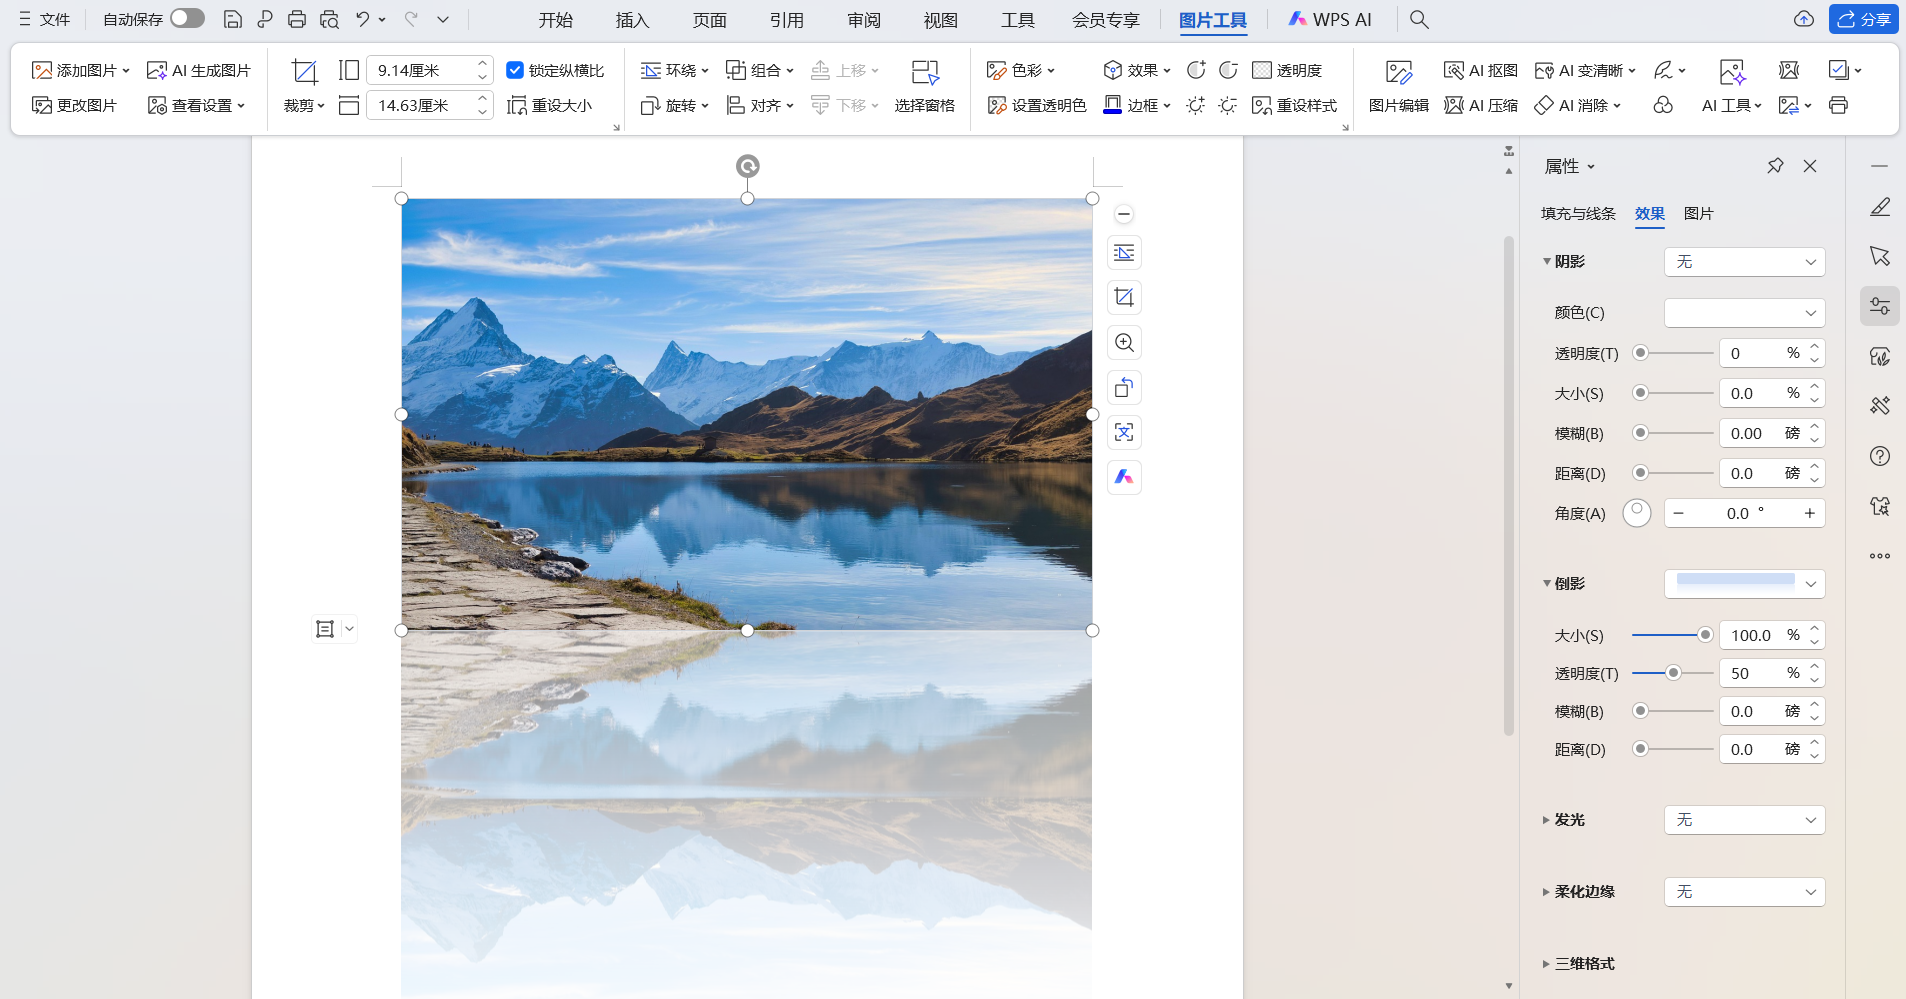Click the AI 消除 erase button

pyautogui.click(x=1577, y=106)
